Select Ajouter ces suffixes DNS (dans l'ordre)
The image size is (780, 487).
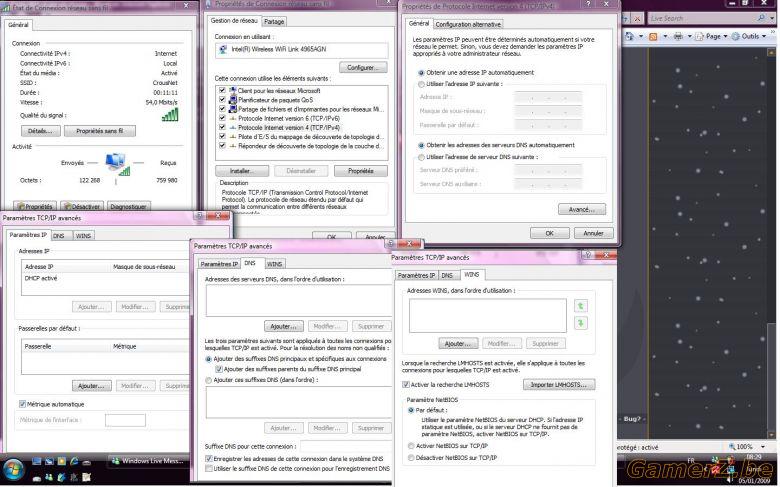(208, 380)
